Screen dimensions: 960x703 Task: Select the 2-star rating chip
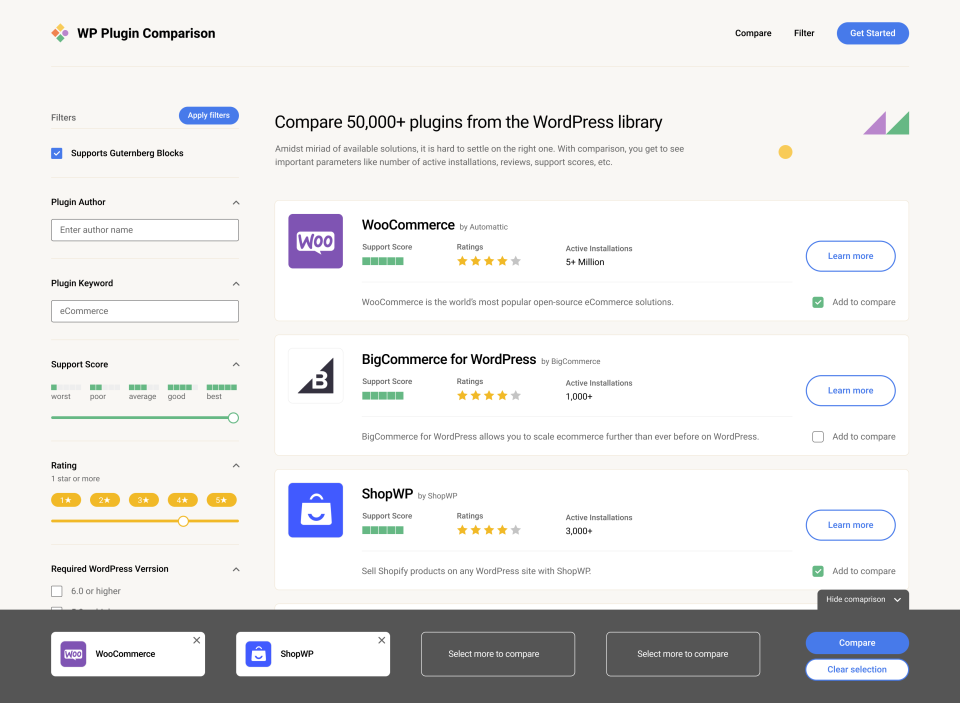pos(105,500)
